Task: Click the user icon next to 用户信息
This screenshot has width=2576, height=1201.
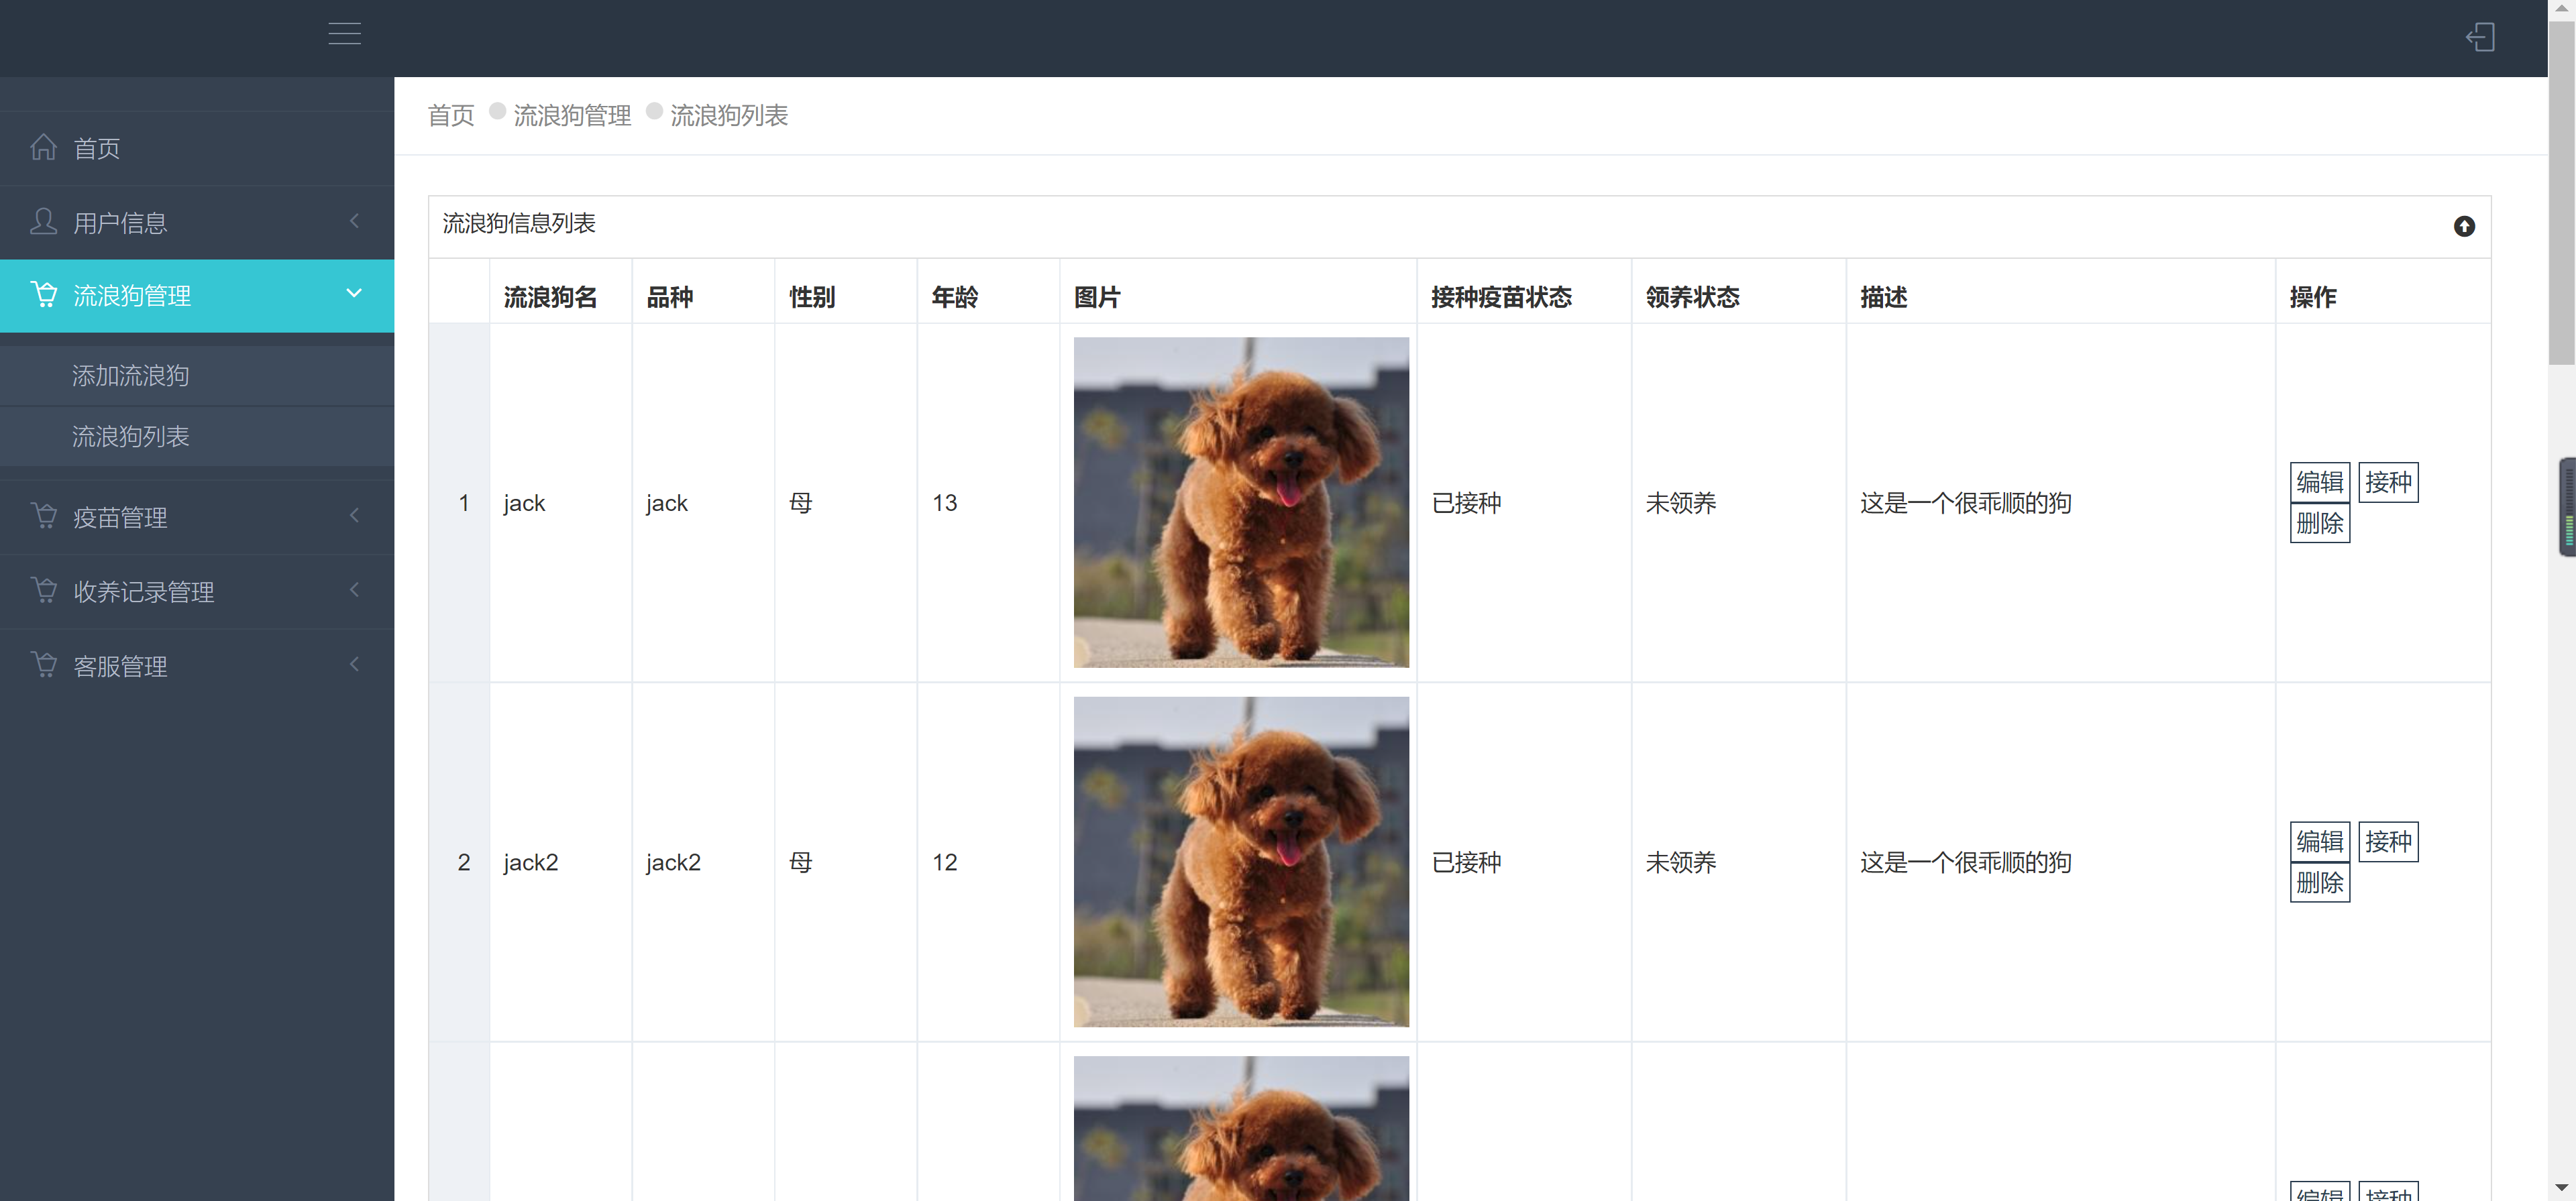Action: click(x=44, y=221)
